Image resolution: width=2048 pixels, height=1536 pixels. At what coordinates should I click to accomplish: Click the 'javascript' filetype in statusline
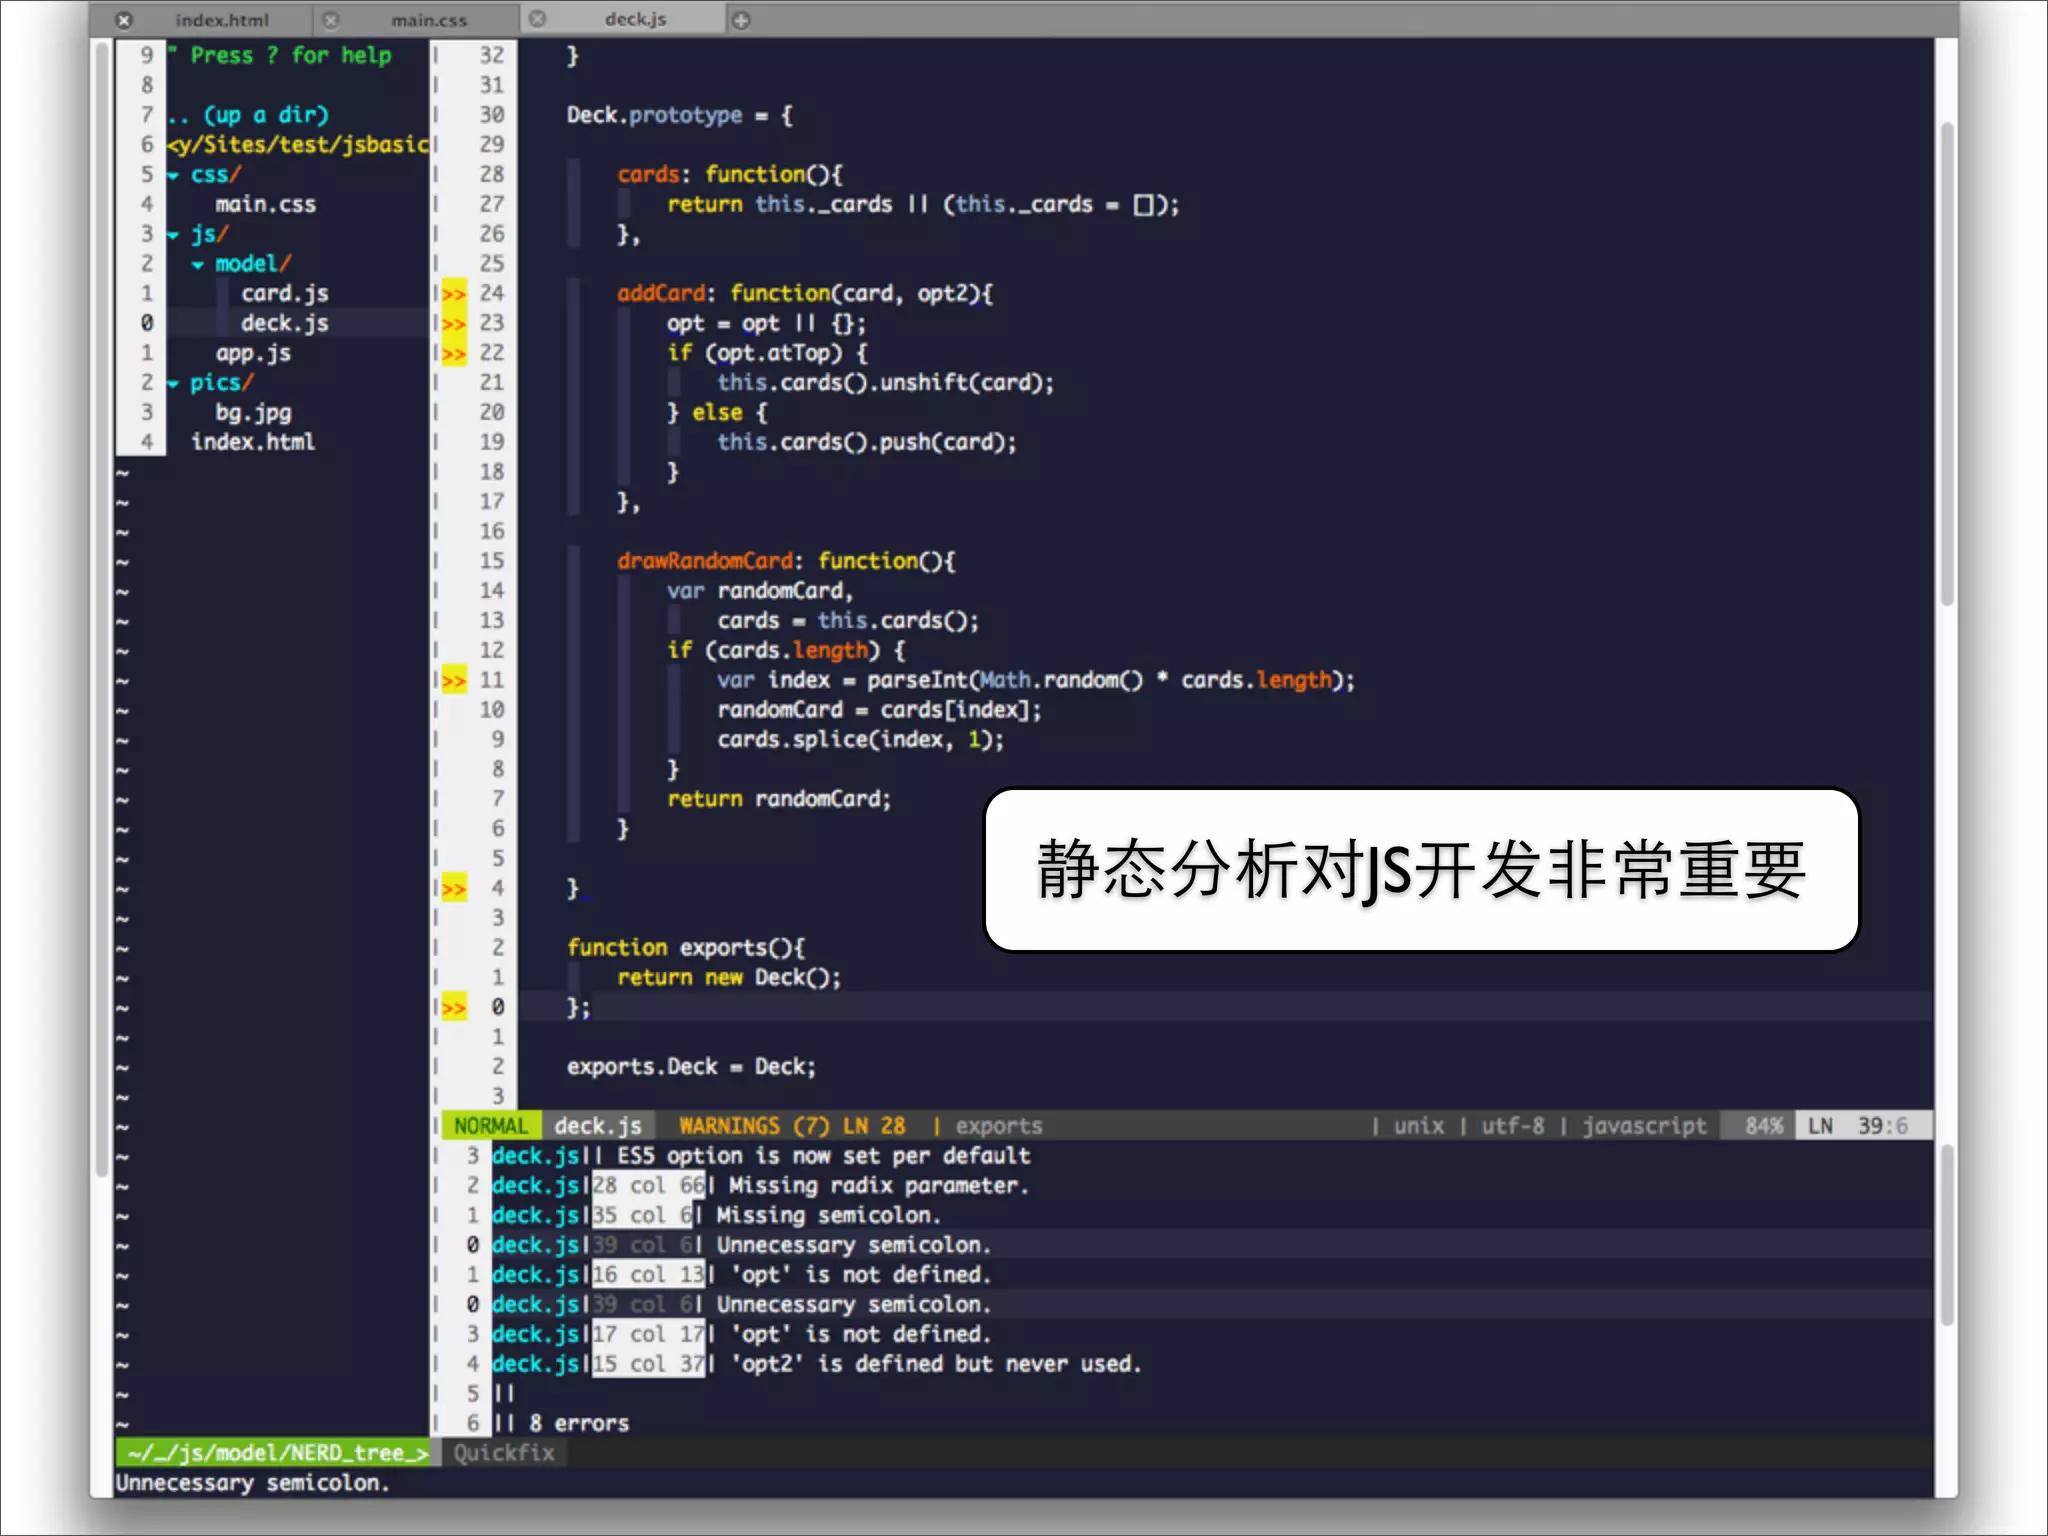click(1644, 1126)
